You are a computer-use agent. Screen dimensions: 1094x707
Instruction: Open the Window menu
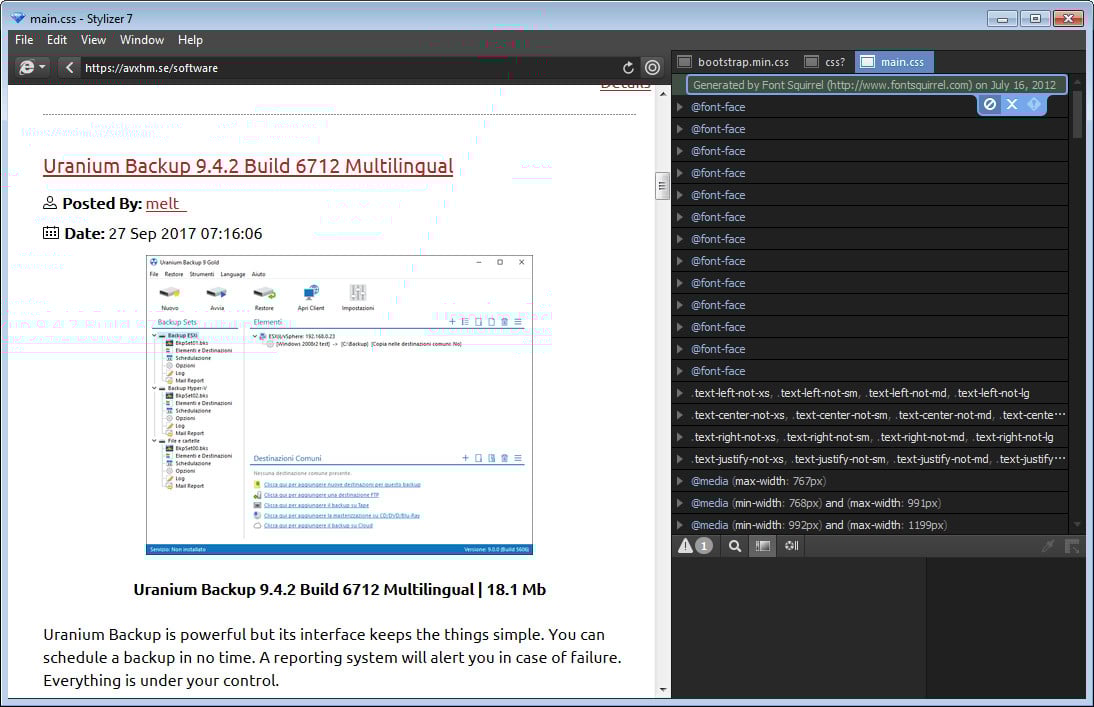142,40
